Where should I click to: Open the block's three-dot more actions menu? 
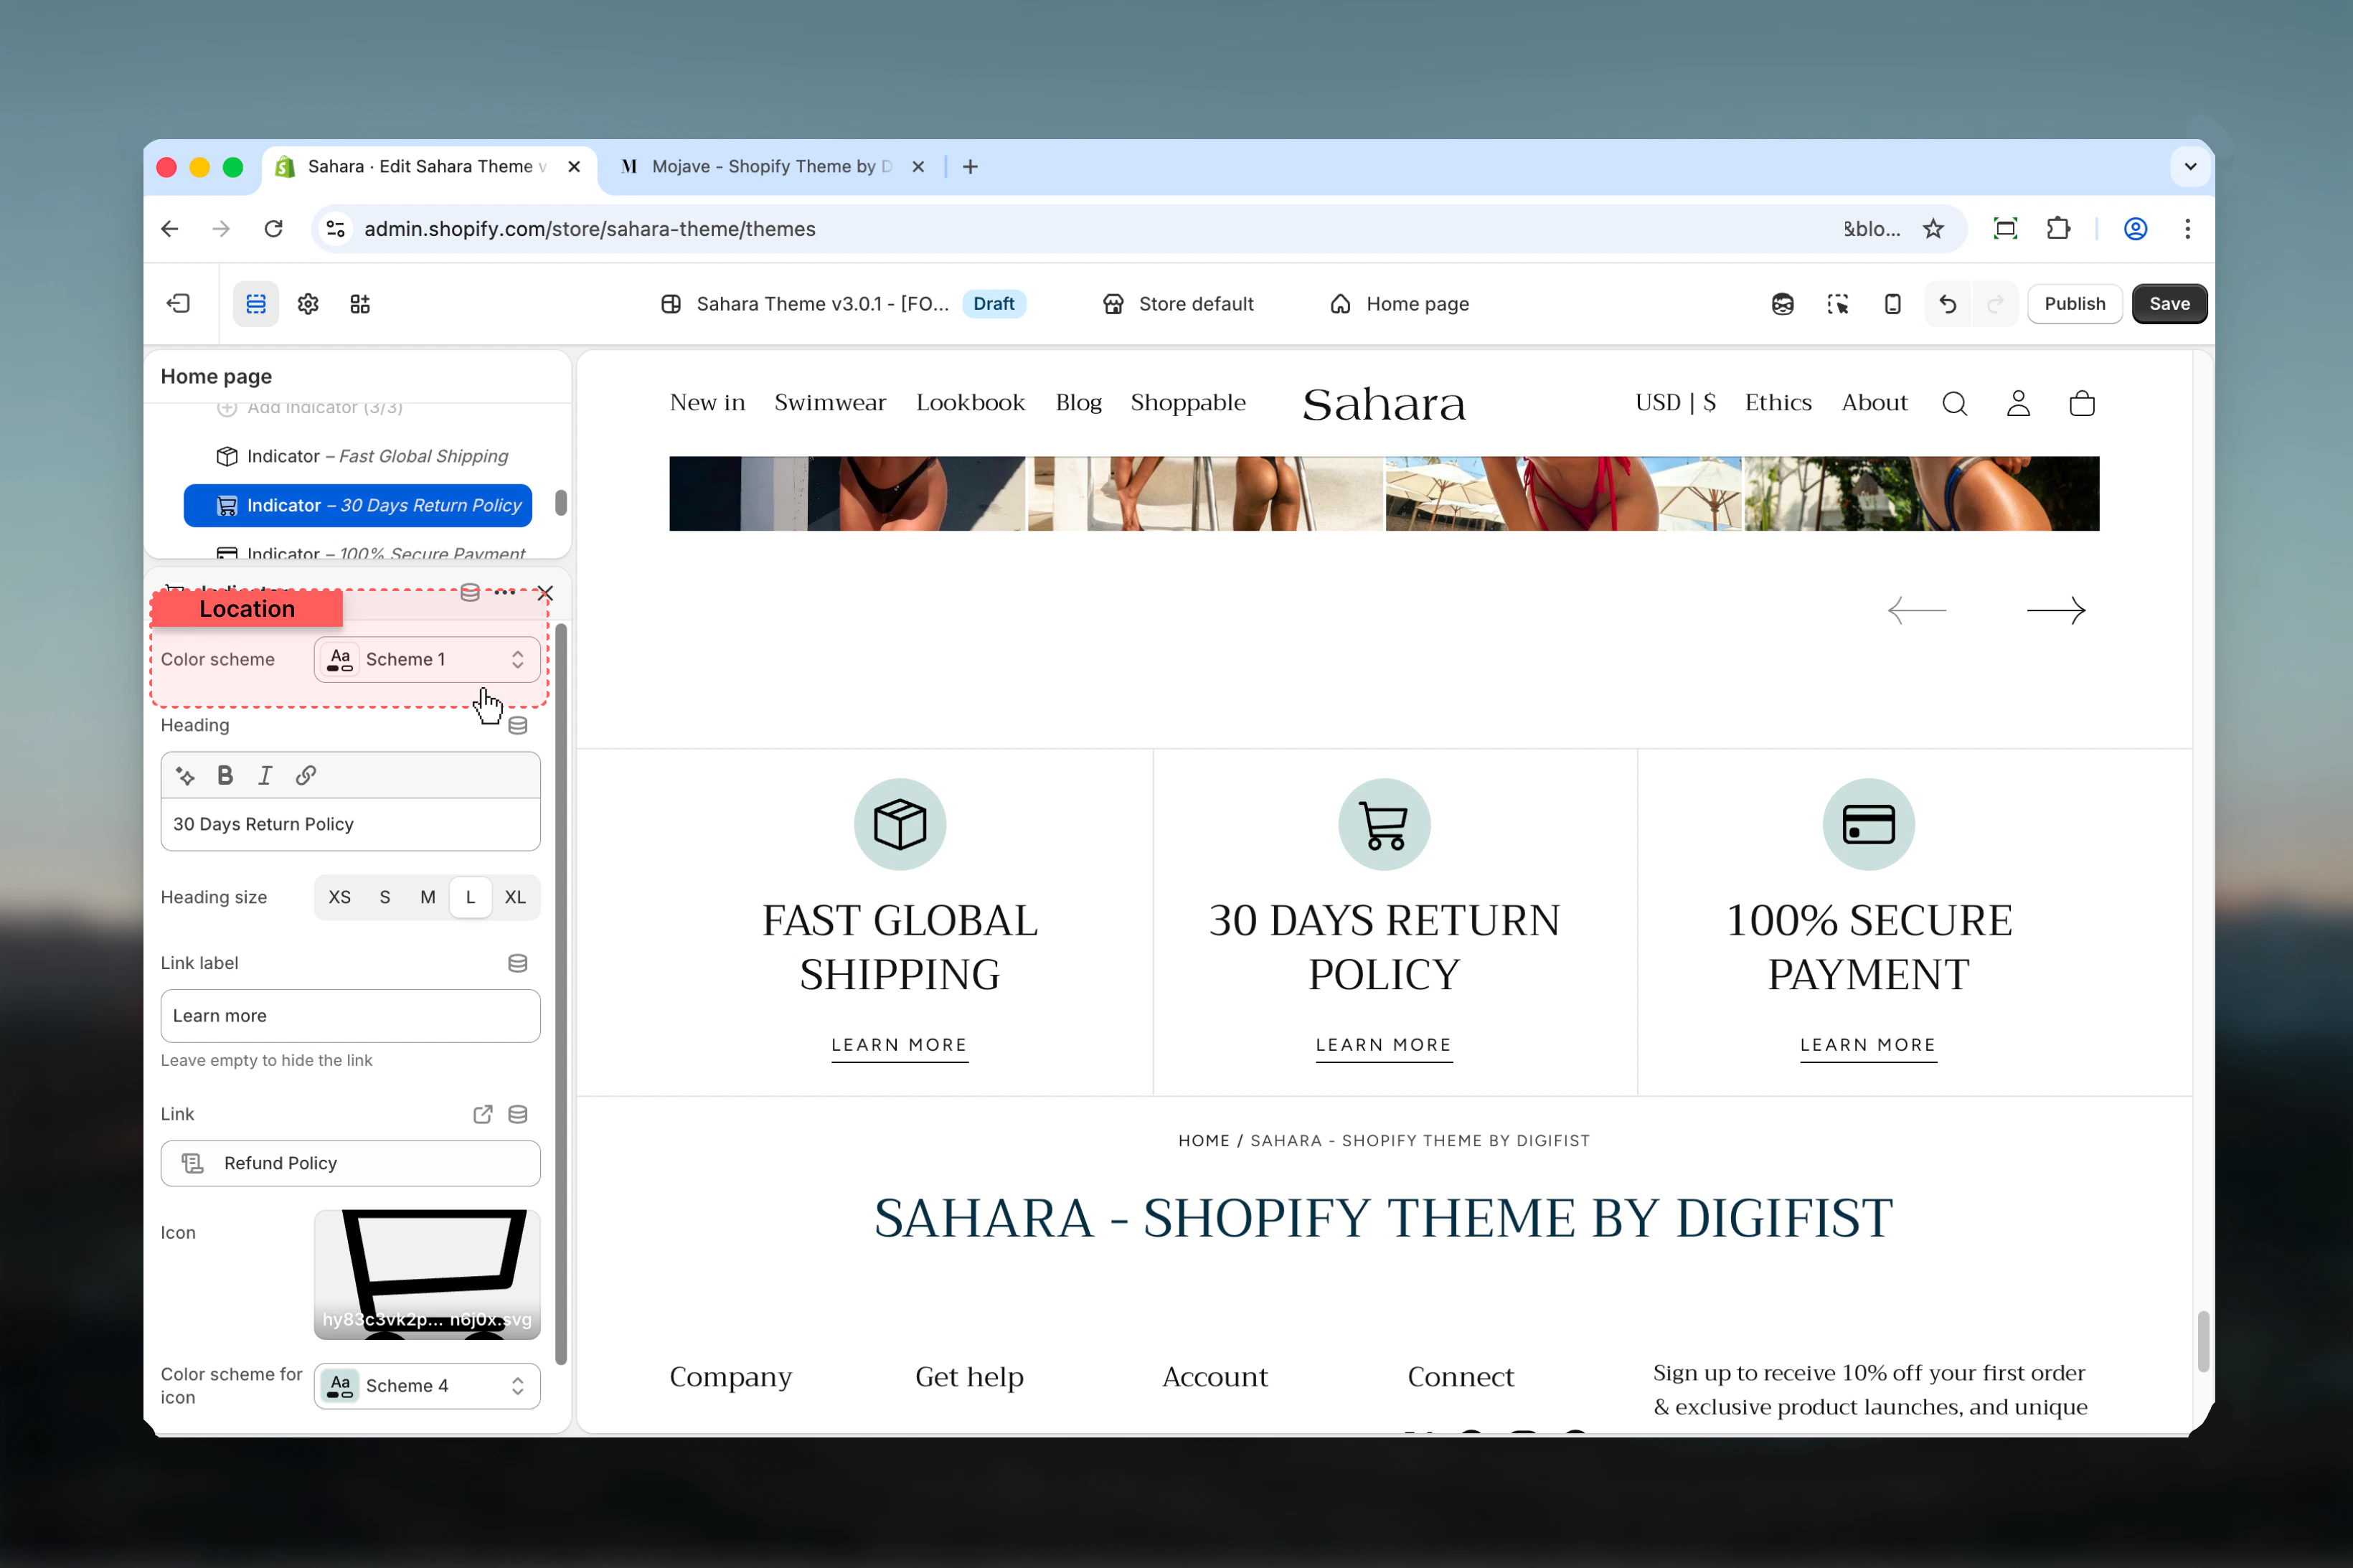(505, 593)
